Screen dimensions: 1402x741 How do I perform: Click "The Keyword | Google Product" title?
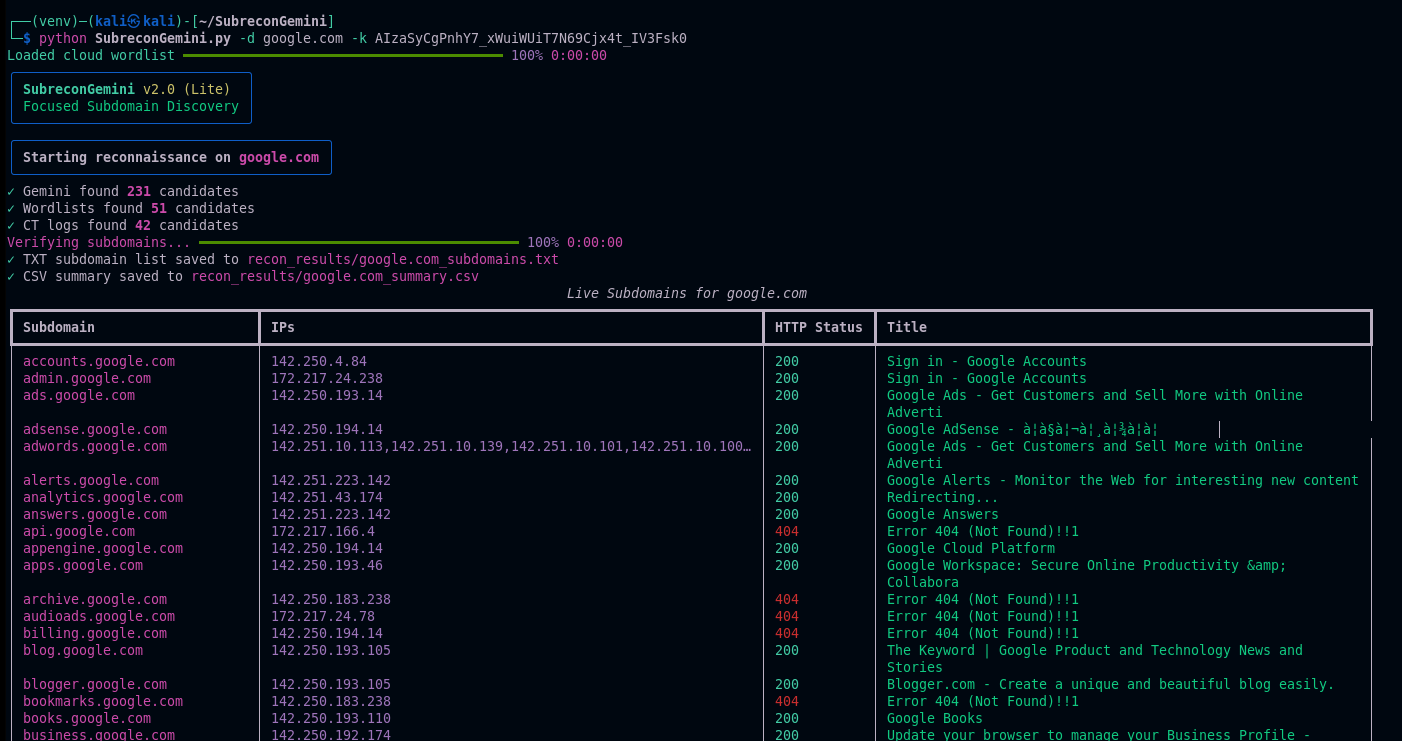1095,658
